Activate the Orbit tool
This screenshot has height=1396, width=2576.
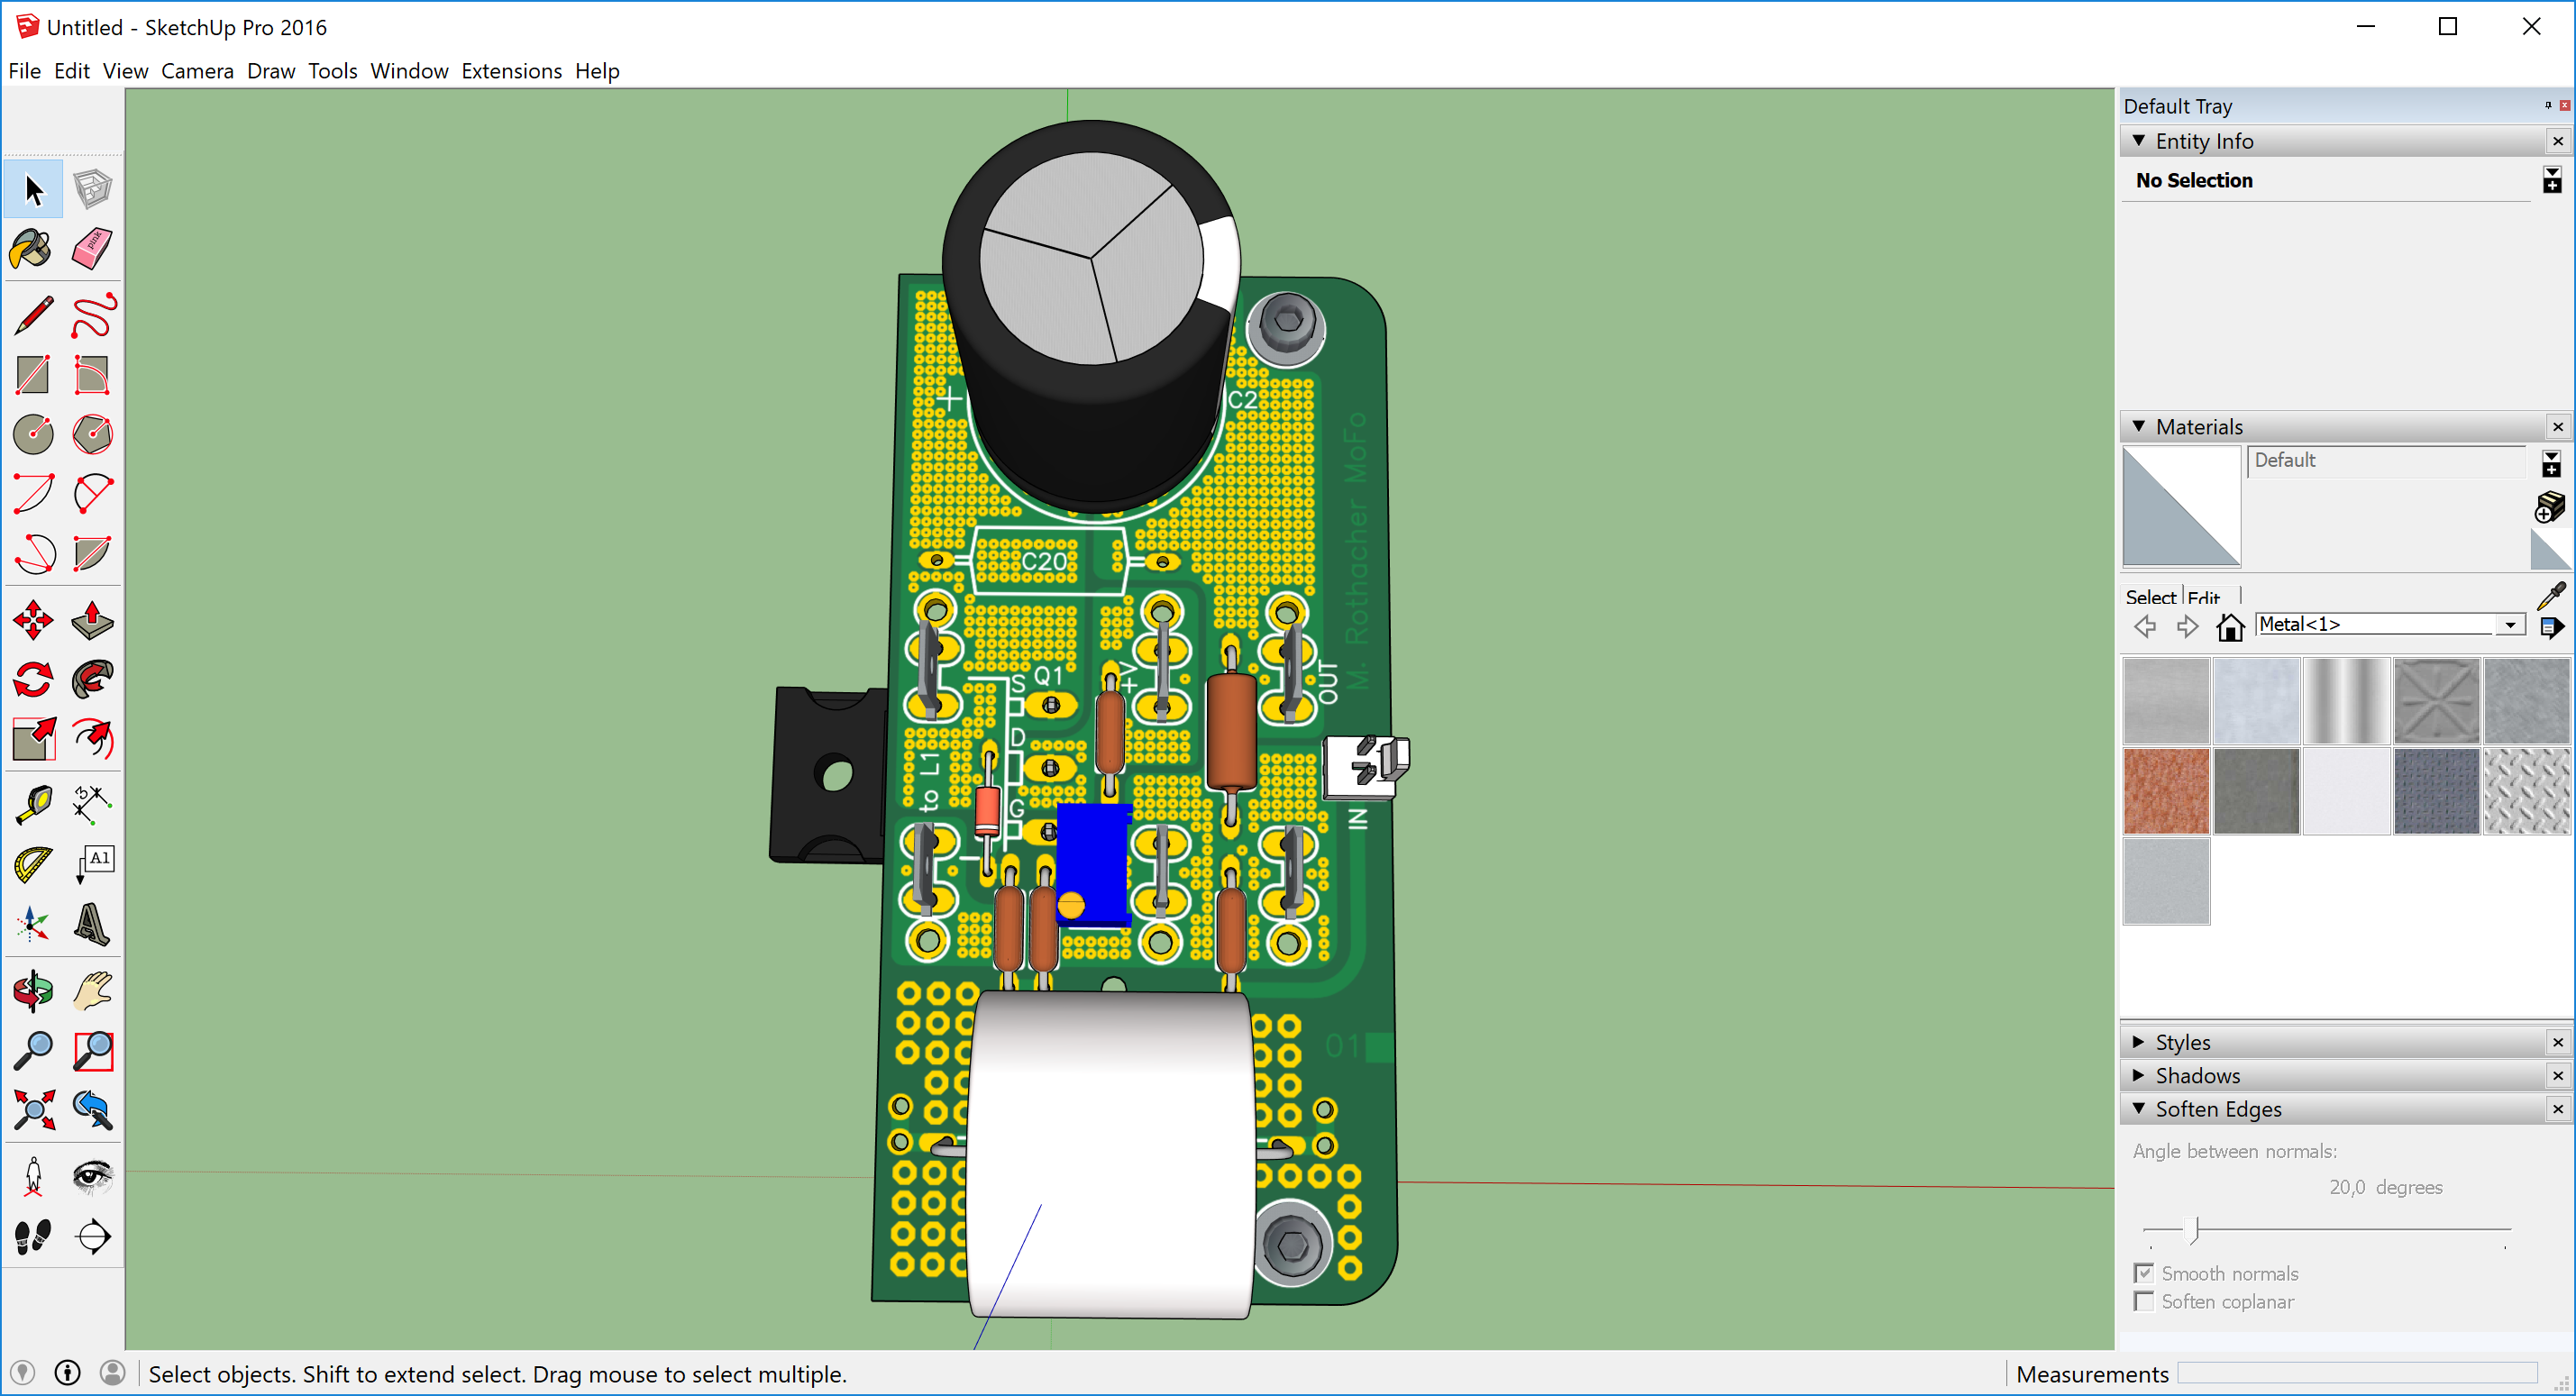click(x=33, y=991)
